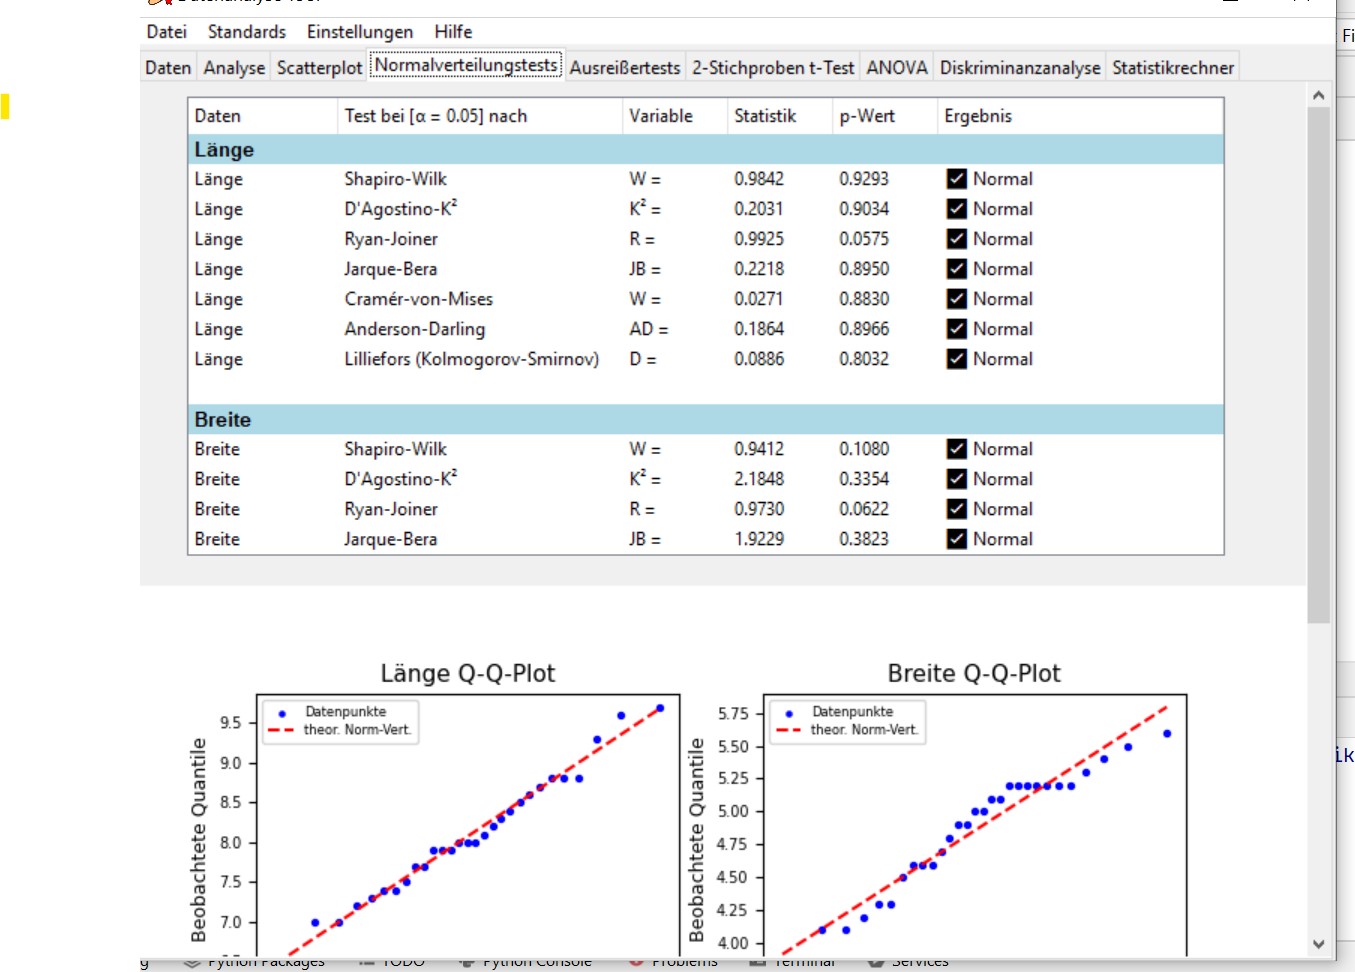The width and height of the screenshot is (1355, 972).
Task: Open the Scatterplot tab
Action: [x=319, y=68]
